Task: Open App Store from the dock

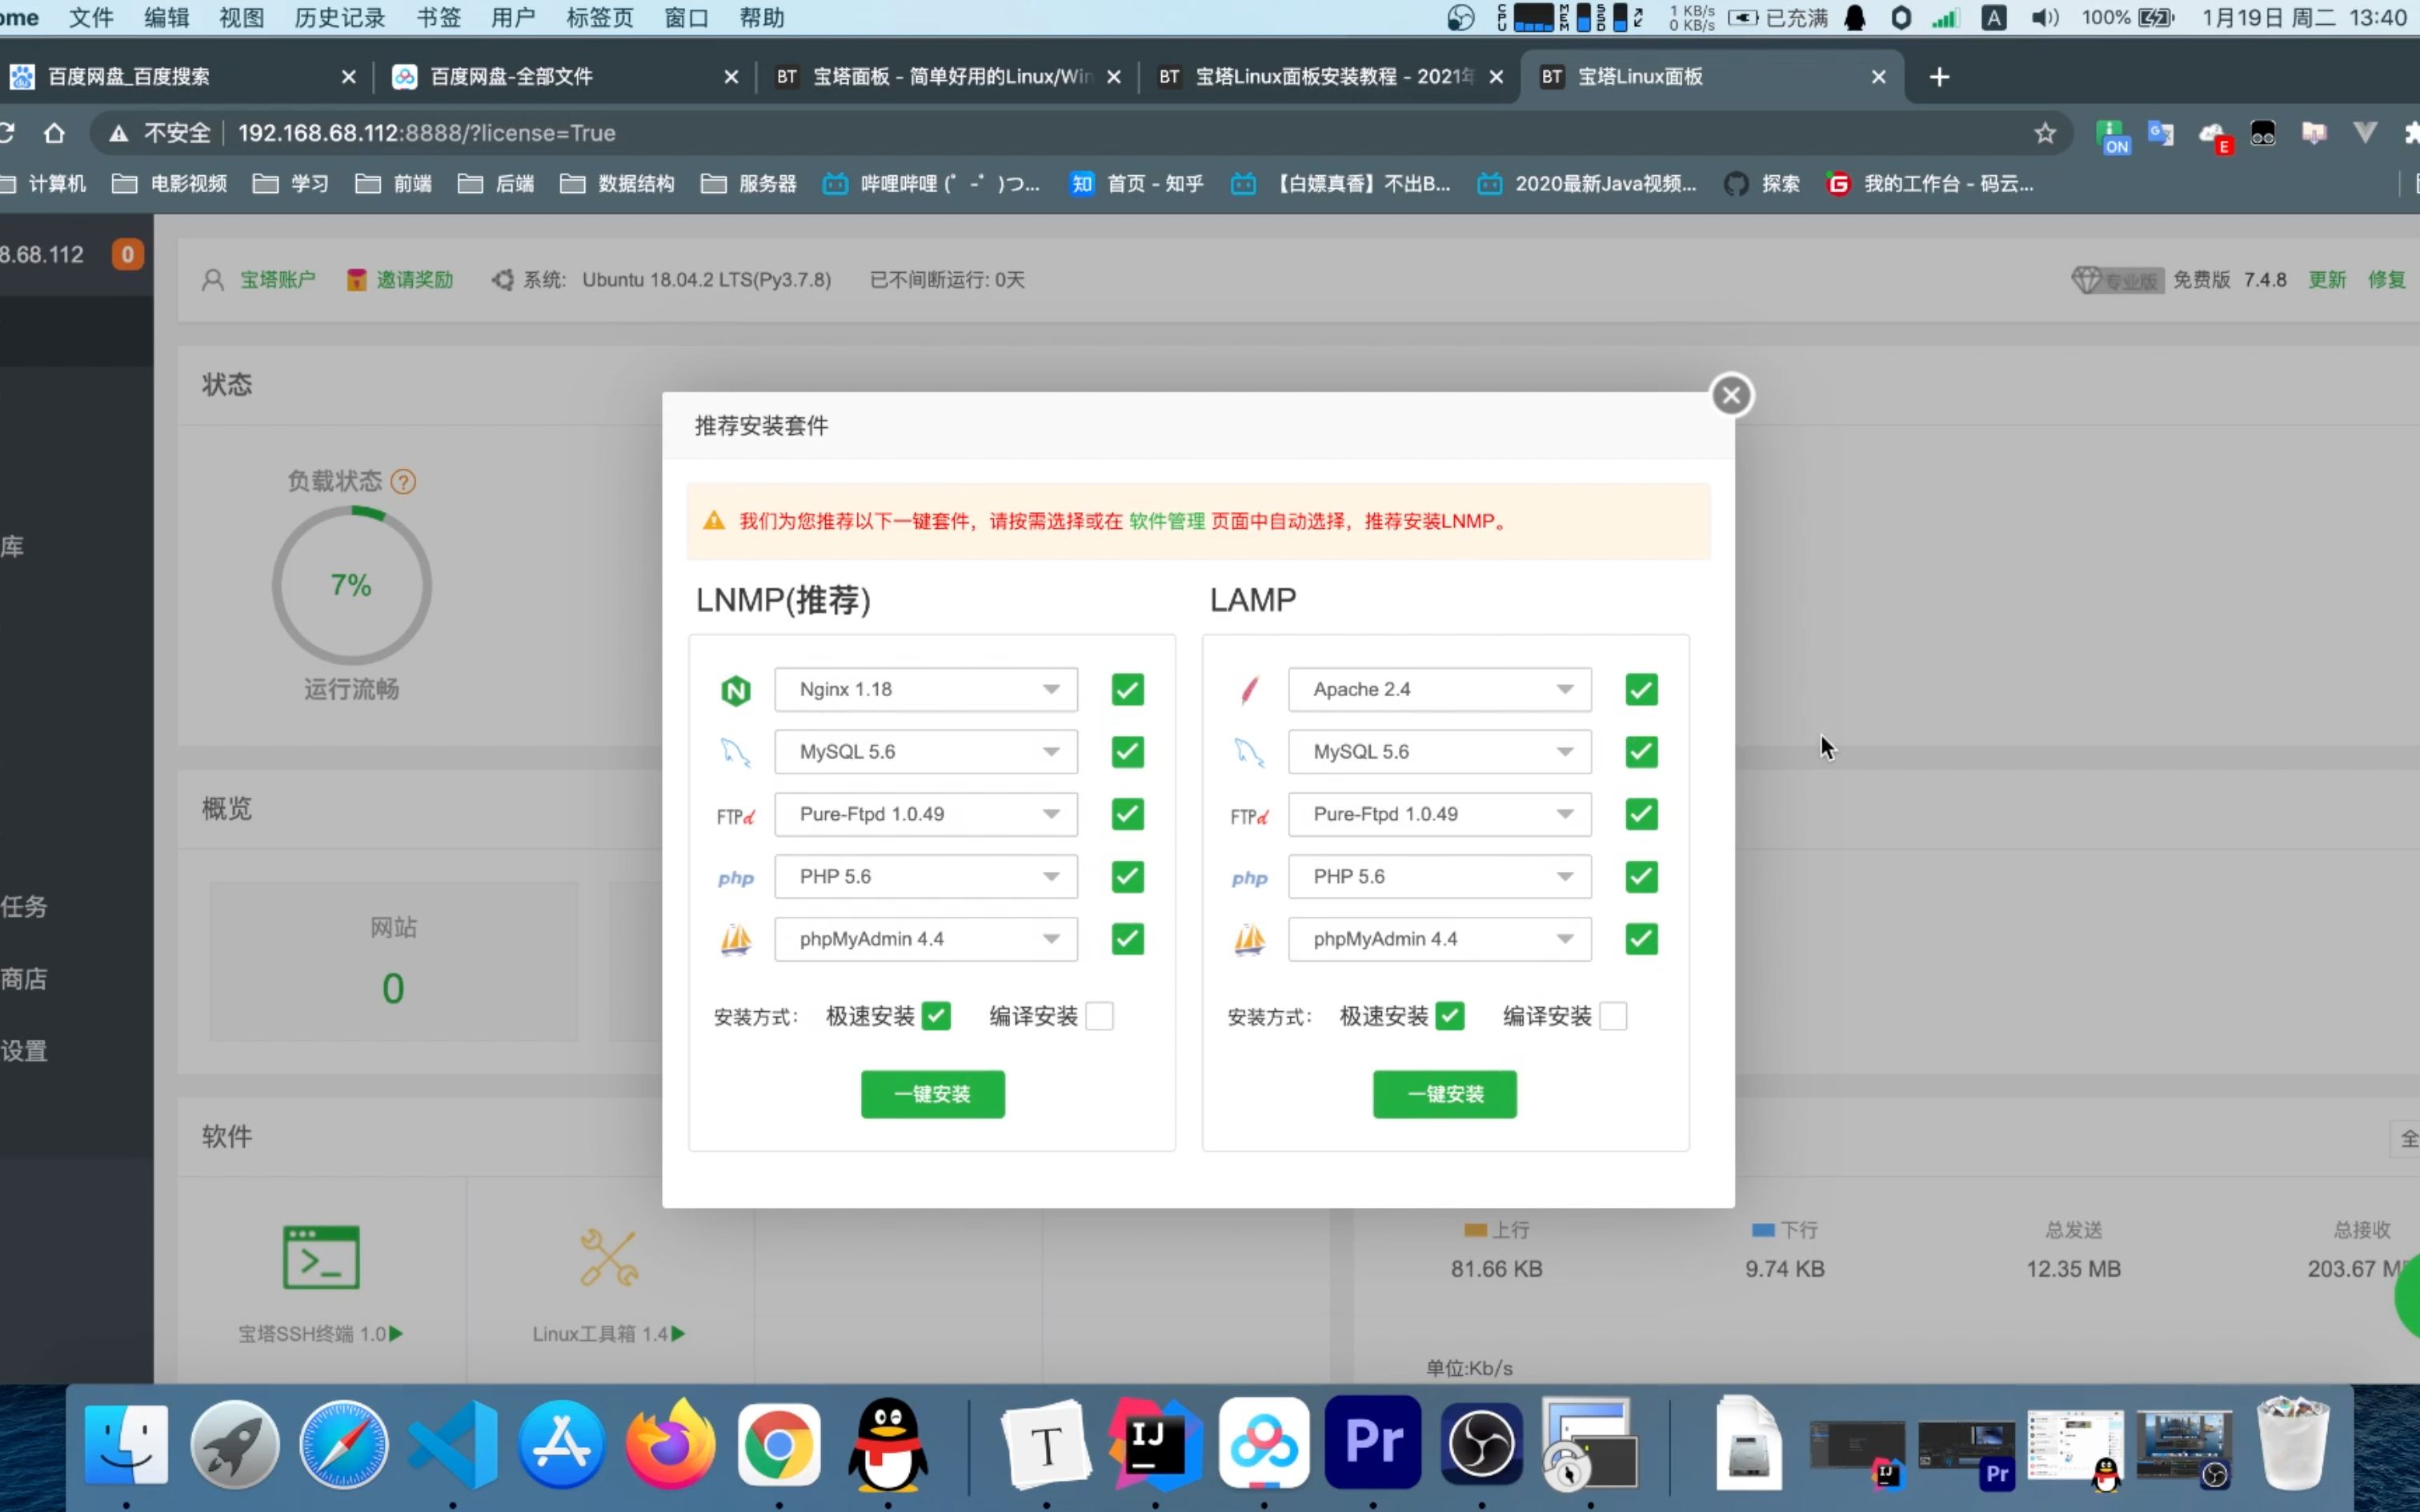Action: click(x=561, y=1444)
